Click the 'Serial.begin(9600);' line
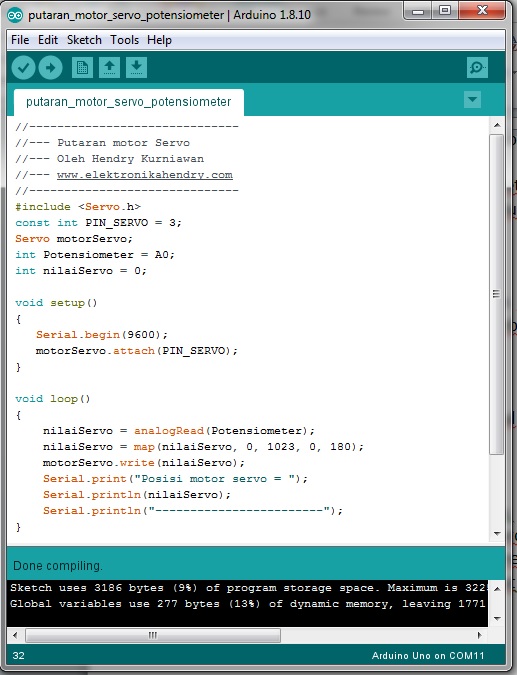 (x=102, y=334)
